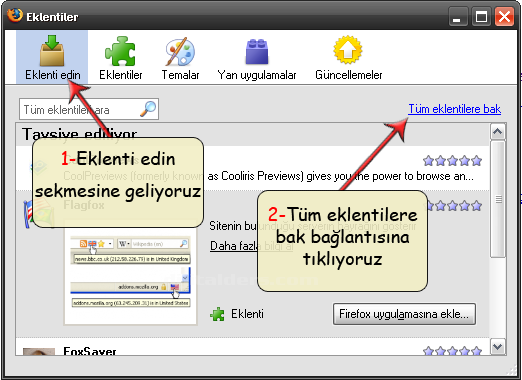Click Firefox uygulamasına ekle button
The image size is (522, 380).
[x=404, y=314]
